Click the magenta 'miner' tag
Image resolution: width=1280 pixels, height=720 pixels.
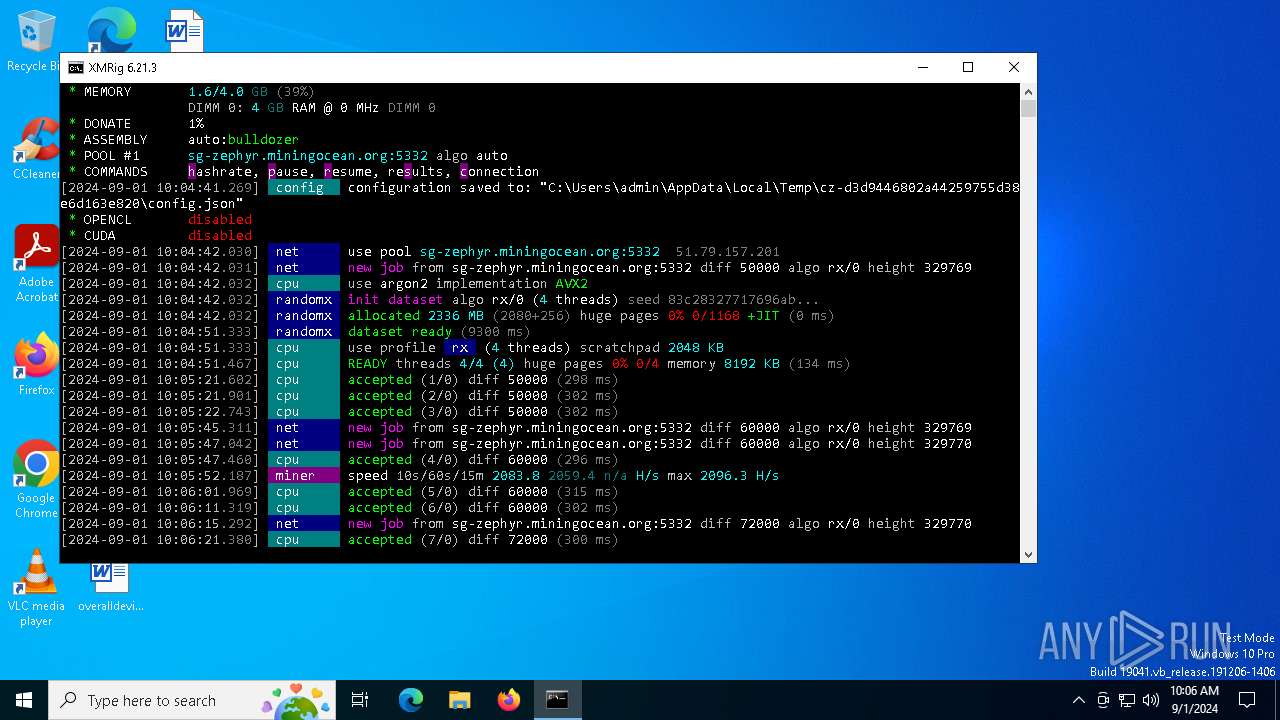click(x=303, y=476)
